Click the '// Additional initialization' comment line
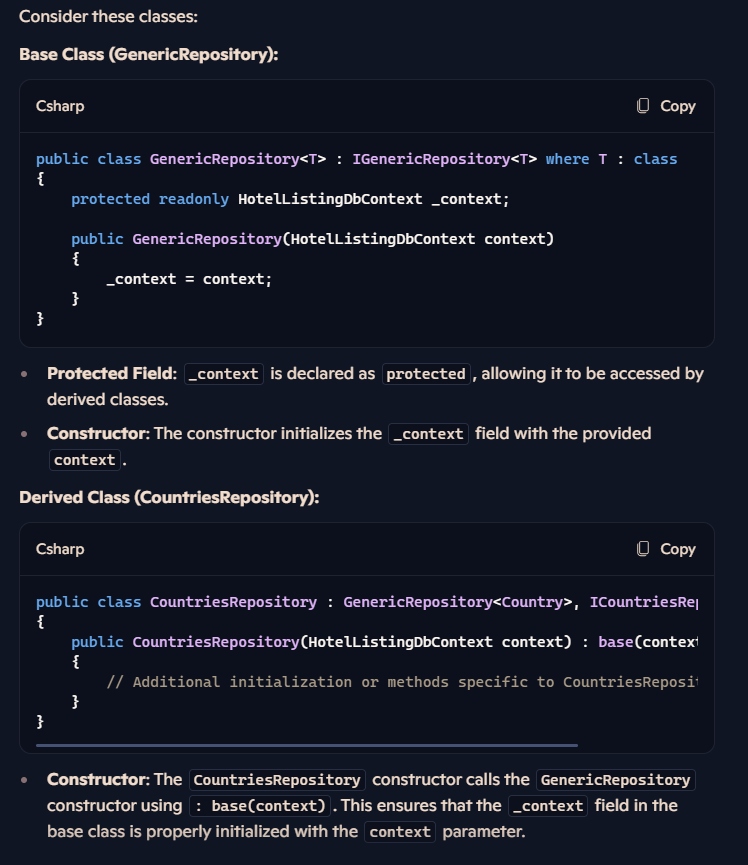The width and height of the screenshot is (748, 865). pos(402,682)
